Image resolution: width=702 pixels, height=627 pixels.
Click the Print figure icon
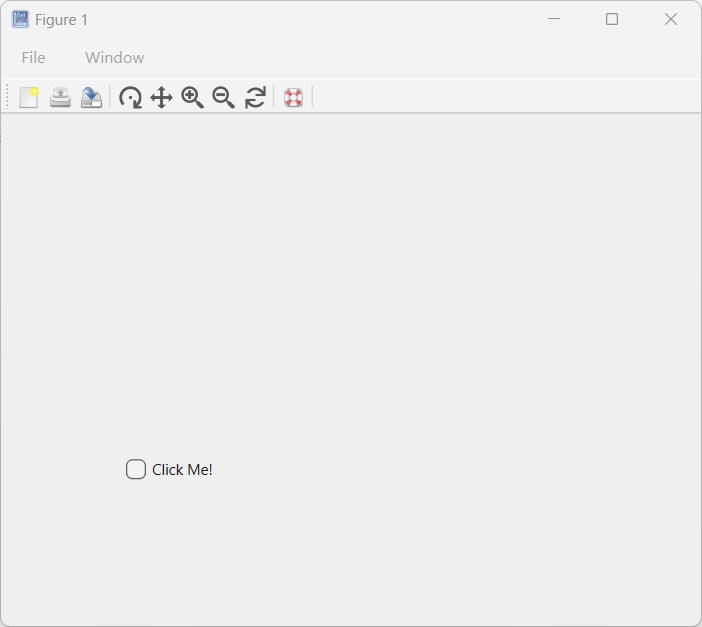click(x=60, y=97)
